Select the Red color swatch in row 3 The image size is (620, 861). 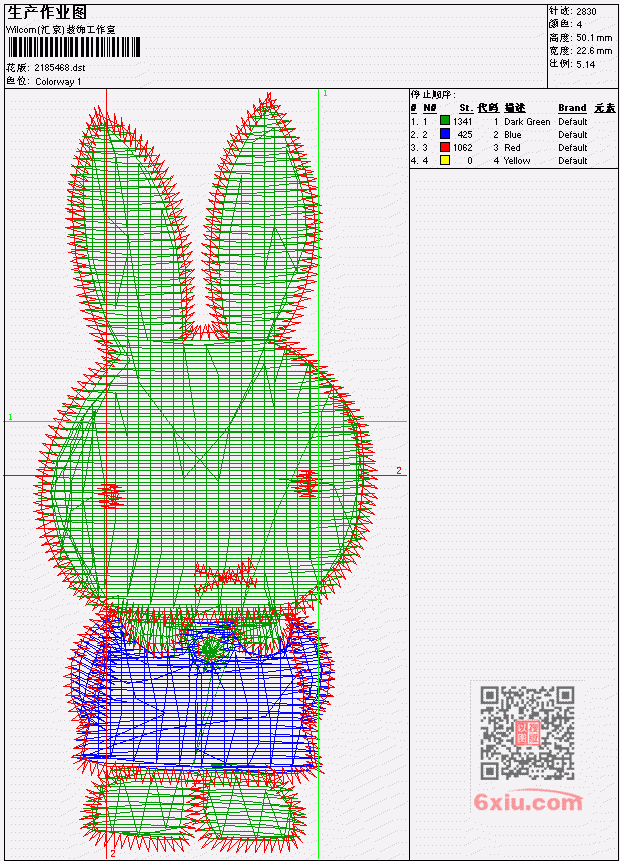click(445, 147)
